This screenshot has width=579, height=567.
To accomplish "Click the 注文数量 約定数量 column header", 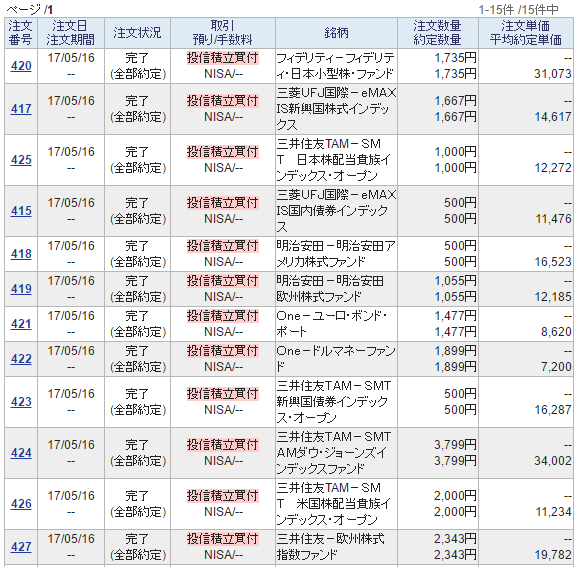I will pyautogui.click(x=438, y=33).
